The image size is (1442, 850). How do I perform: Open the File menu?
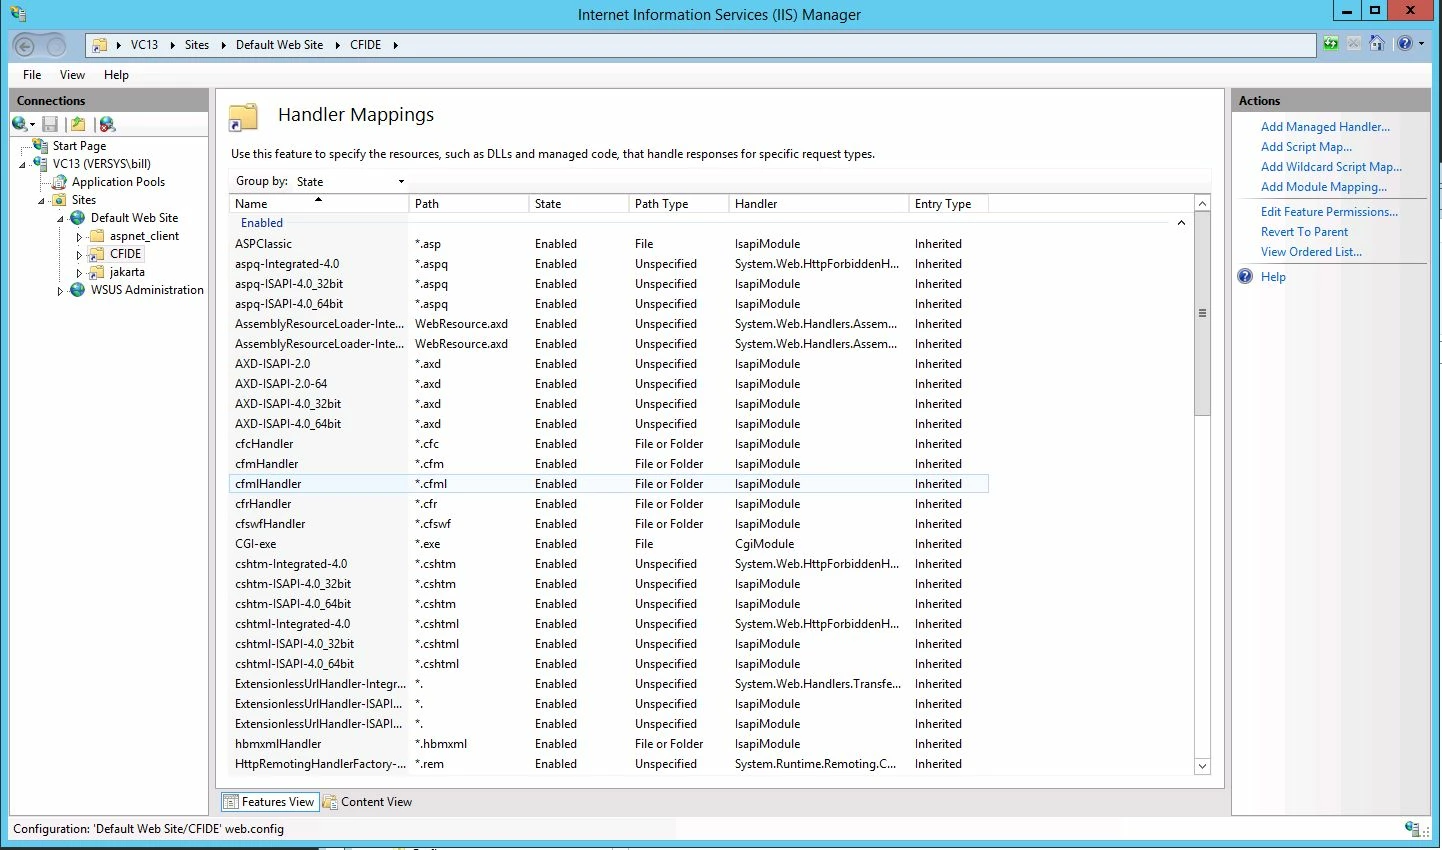tap(32, 74)
